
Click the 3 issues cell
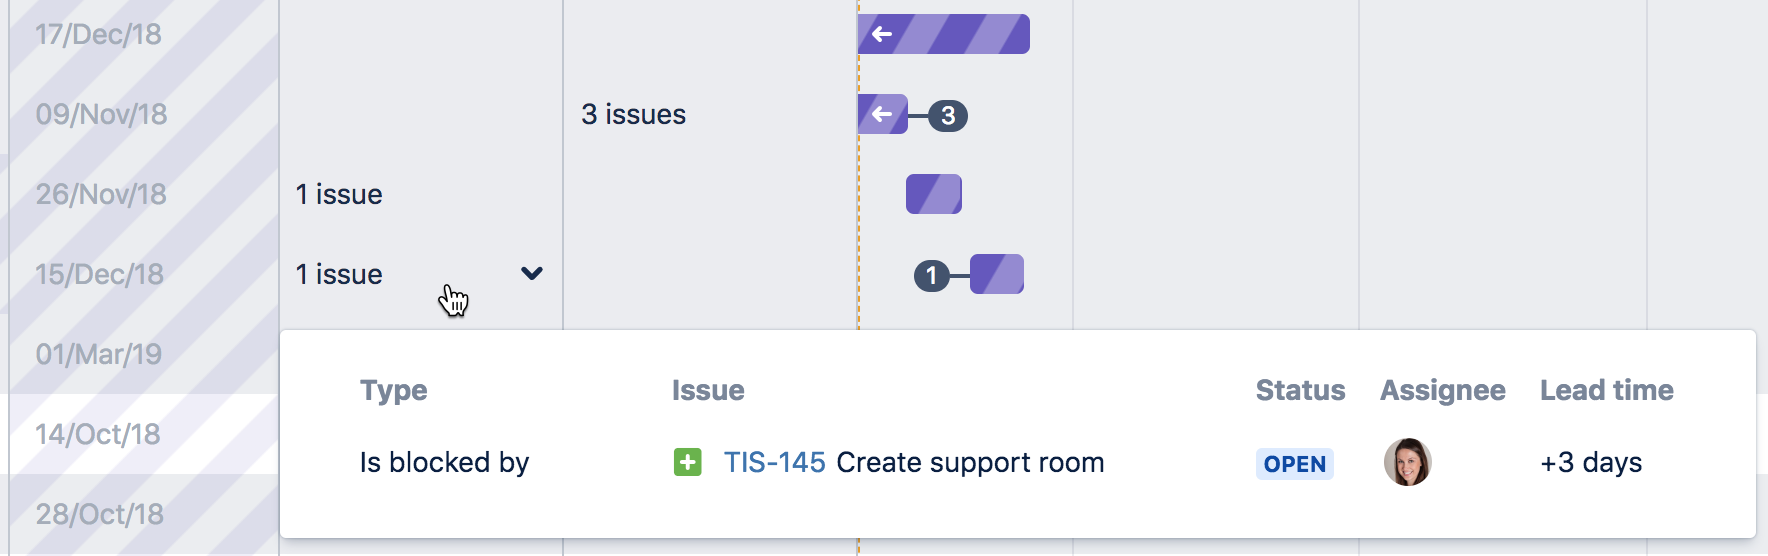click(x=634, y=114)
